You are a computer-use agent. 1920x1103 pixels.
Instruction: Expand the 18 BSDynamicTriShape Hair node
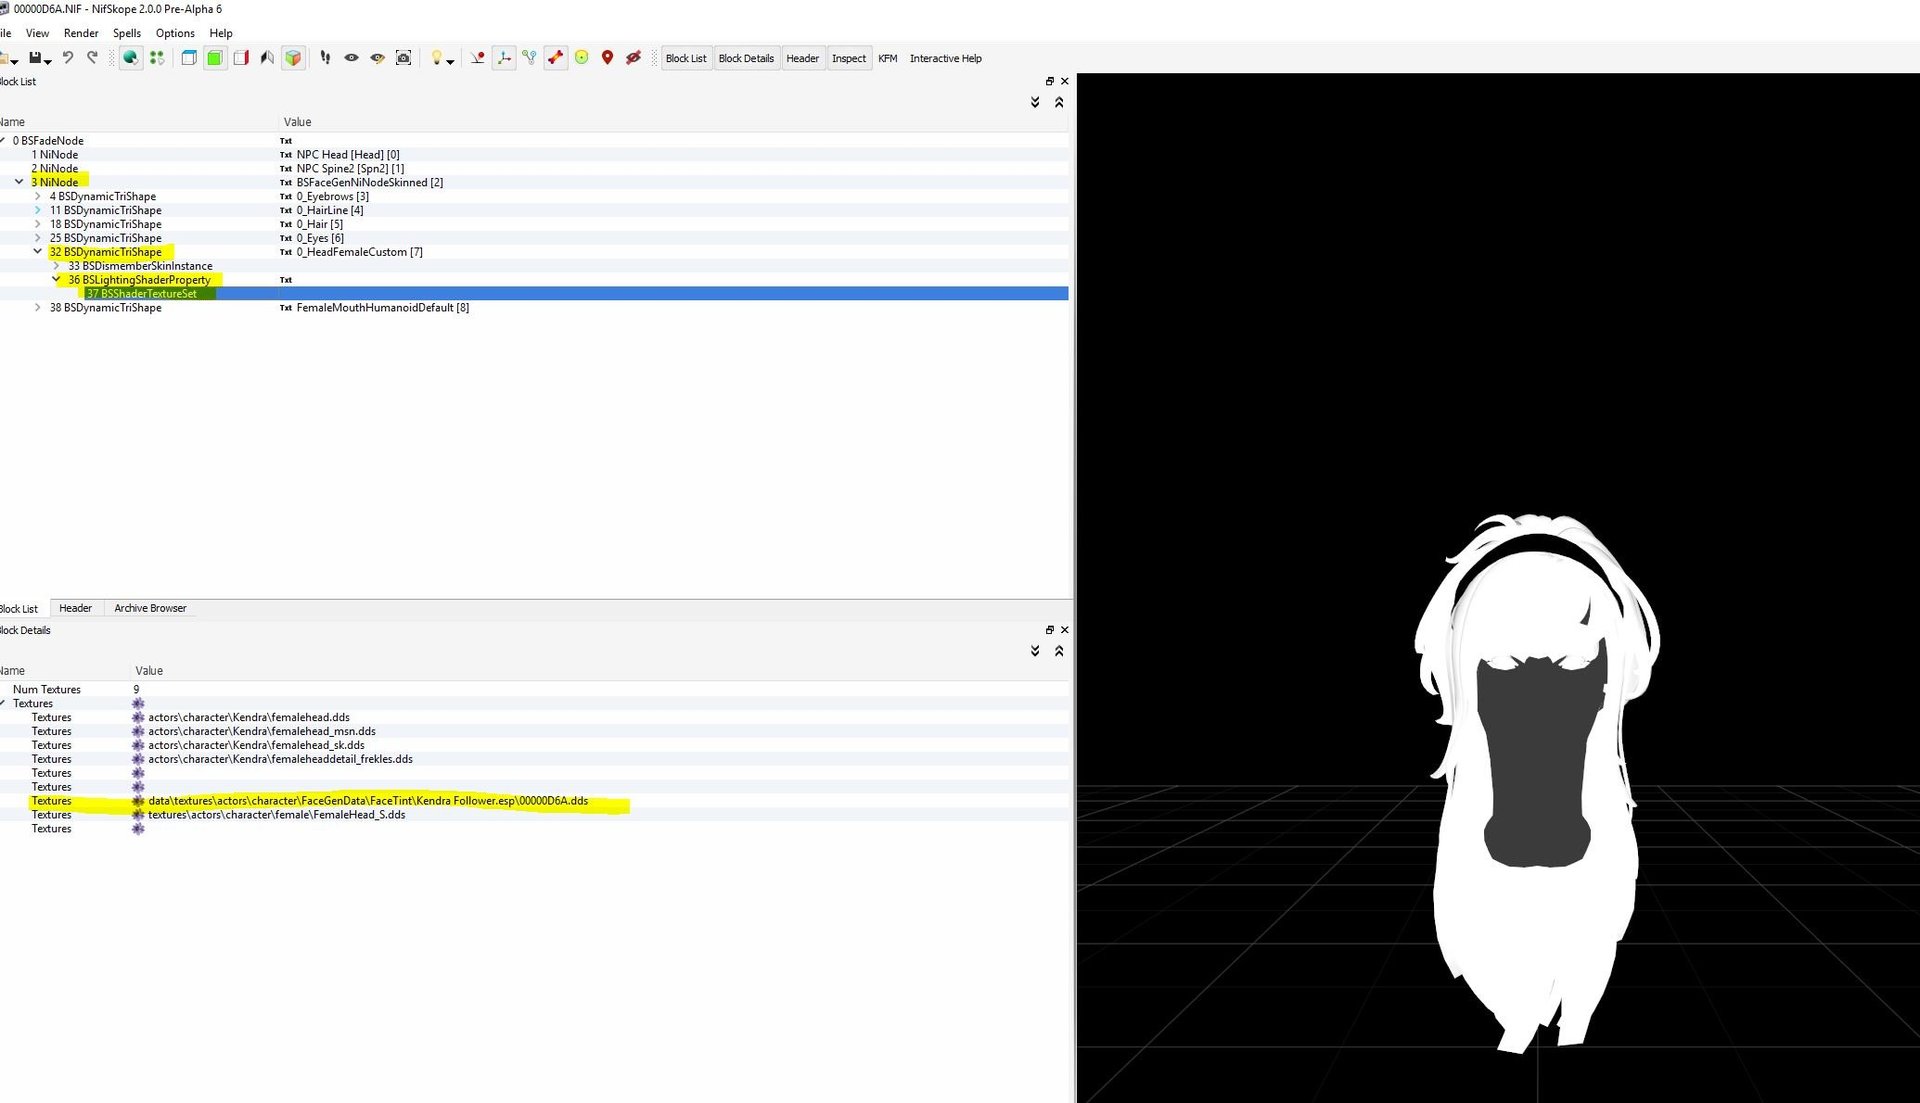point(38,224)
